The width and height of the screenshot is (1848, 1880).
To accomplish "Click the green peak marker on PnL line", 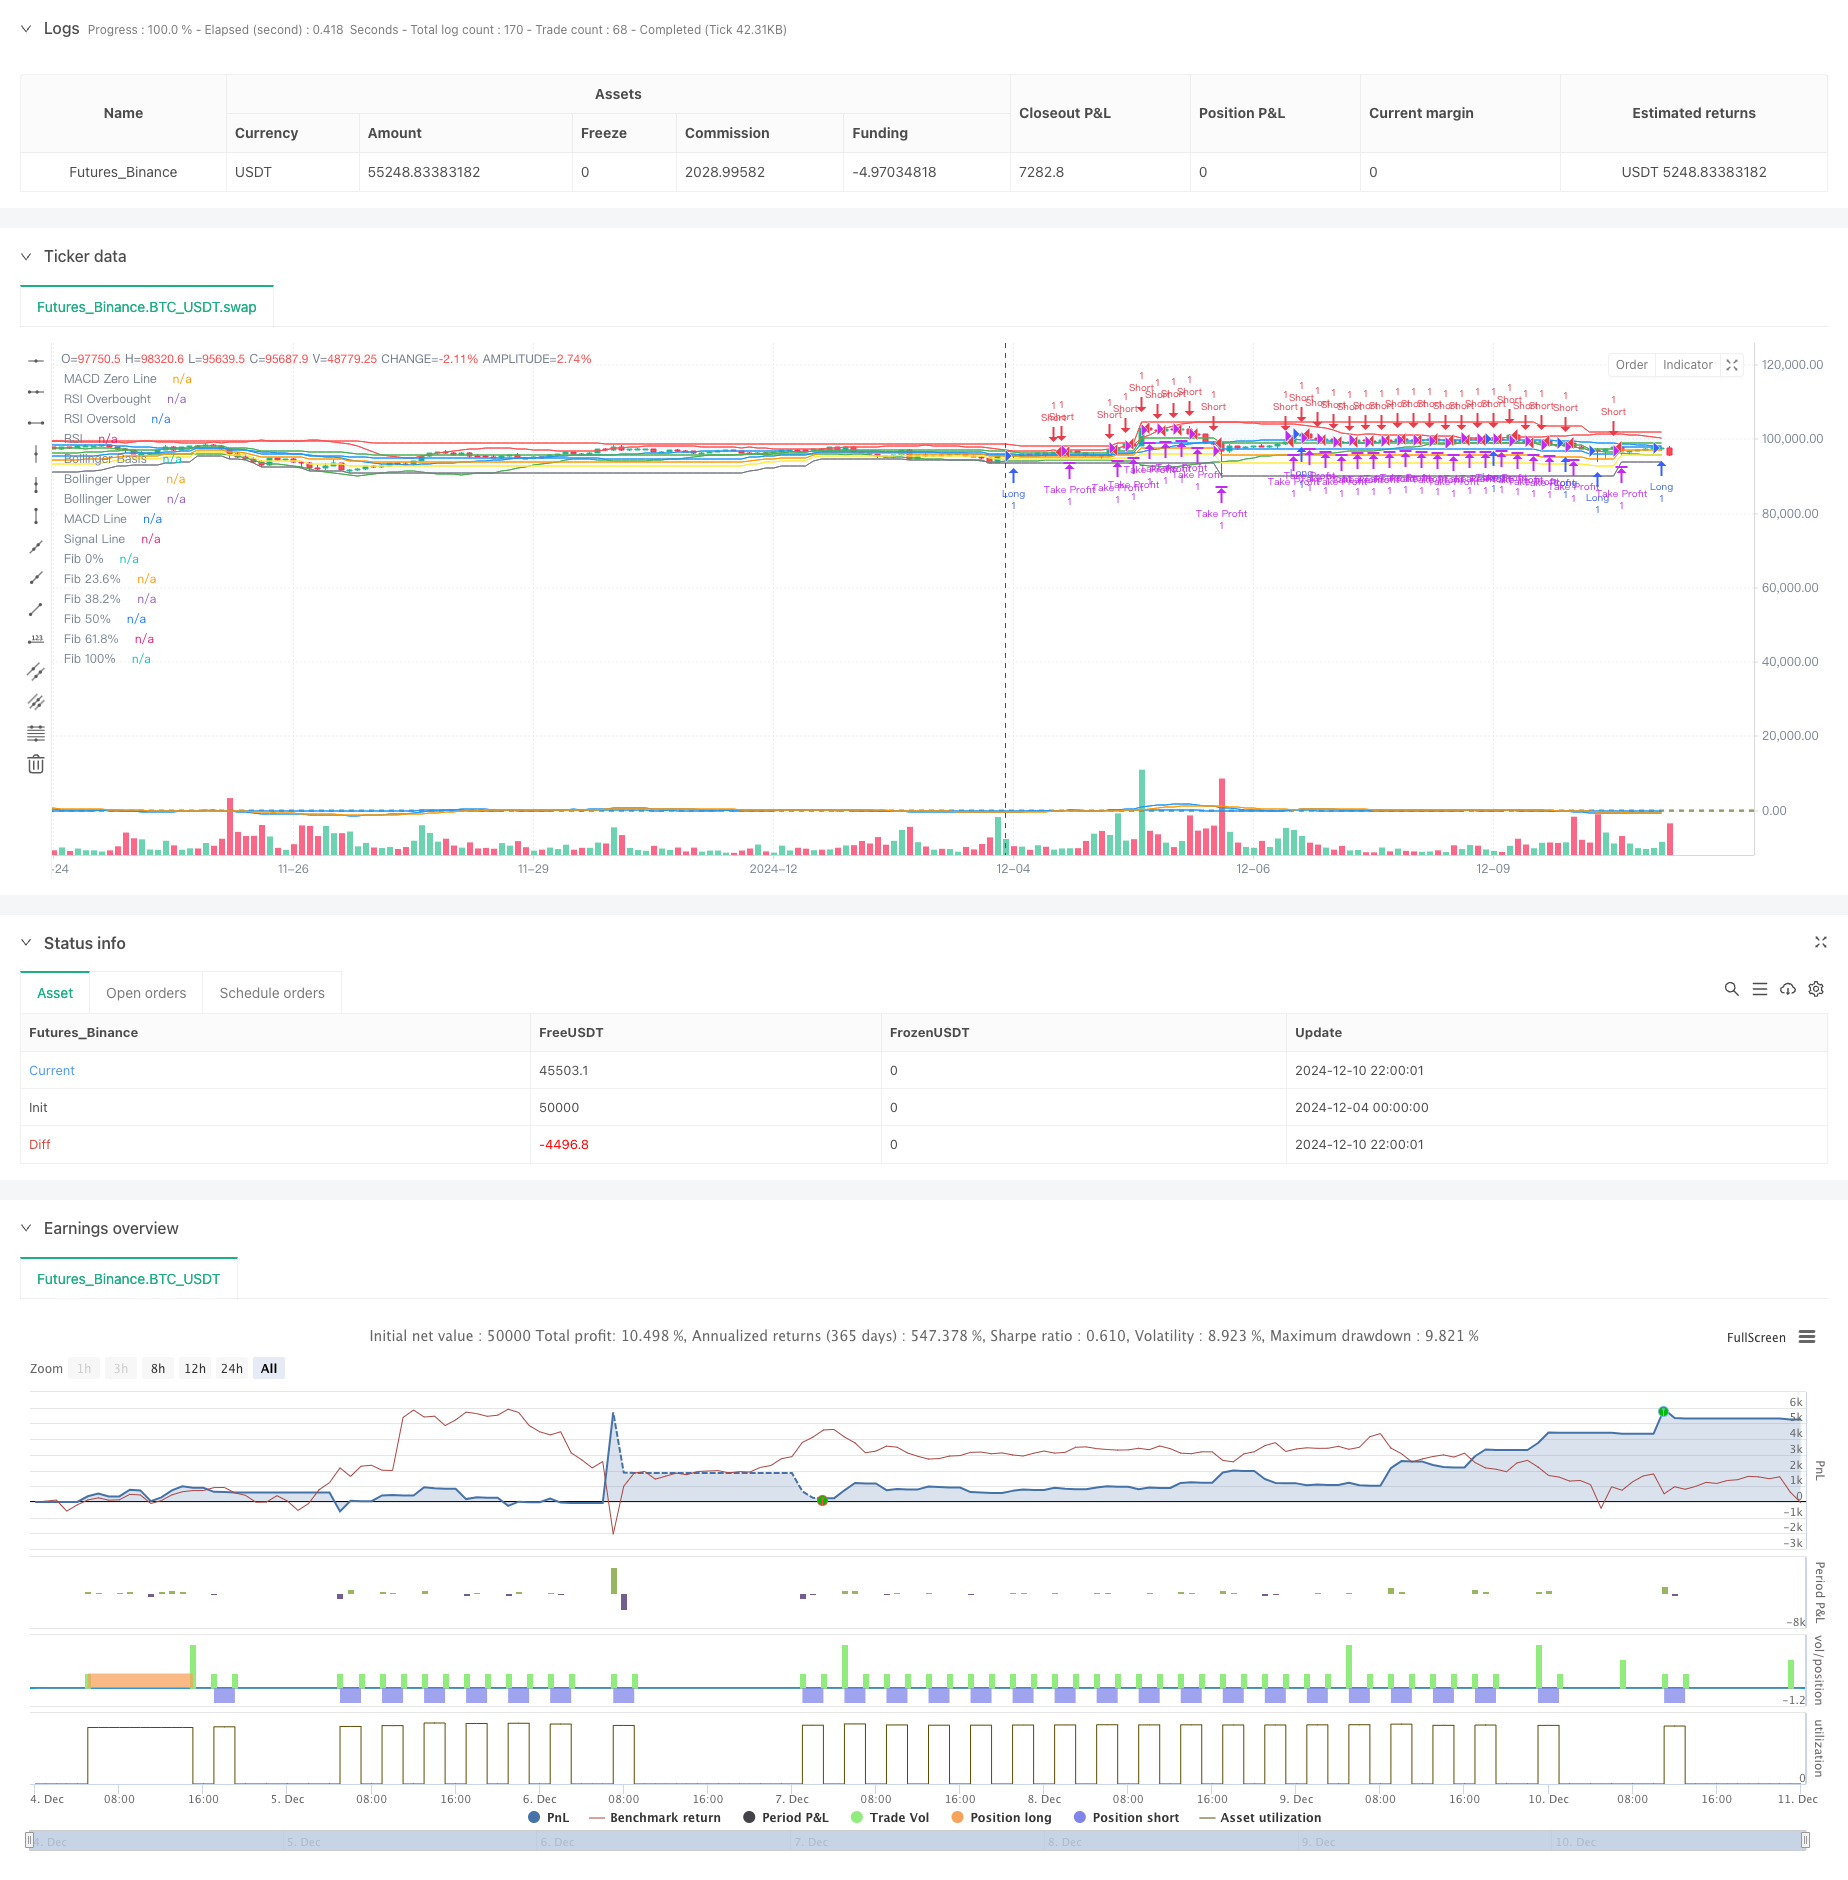I will coord(1663,1411).
